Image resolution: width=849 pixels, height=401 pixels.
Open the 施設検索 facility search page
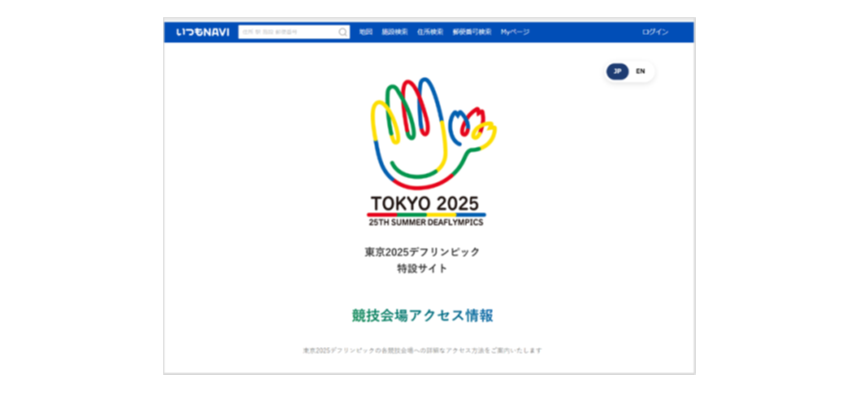[x=395, y=32]
